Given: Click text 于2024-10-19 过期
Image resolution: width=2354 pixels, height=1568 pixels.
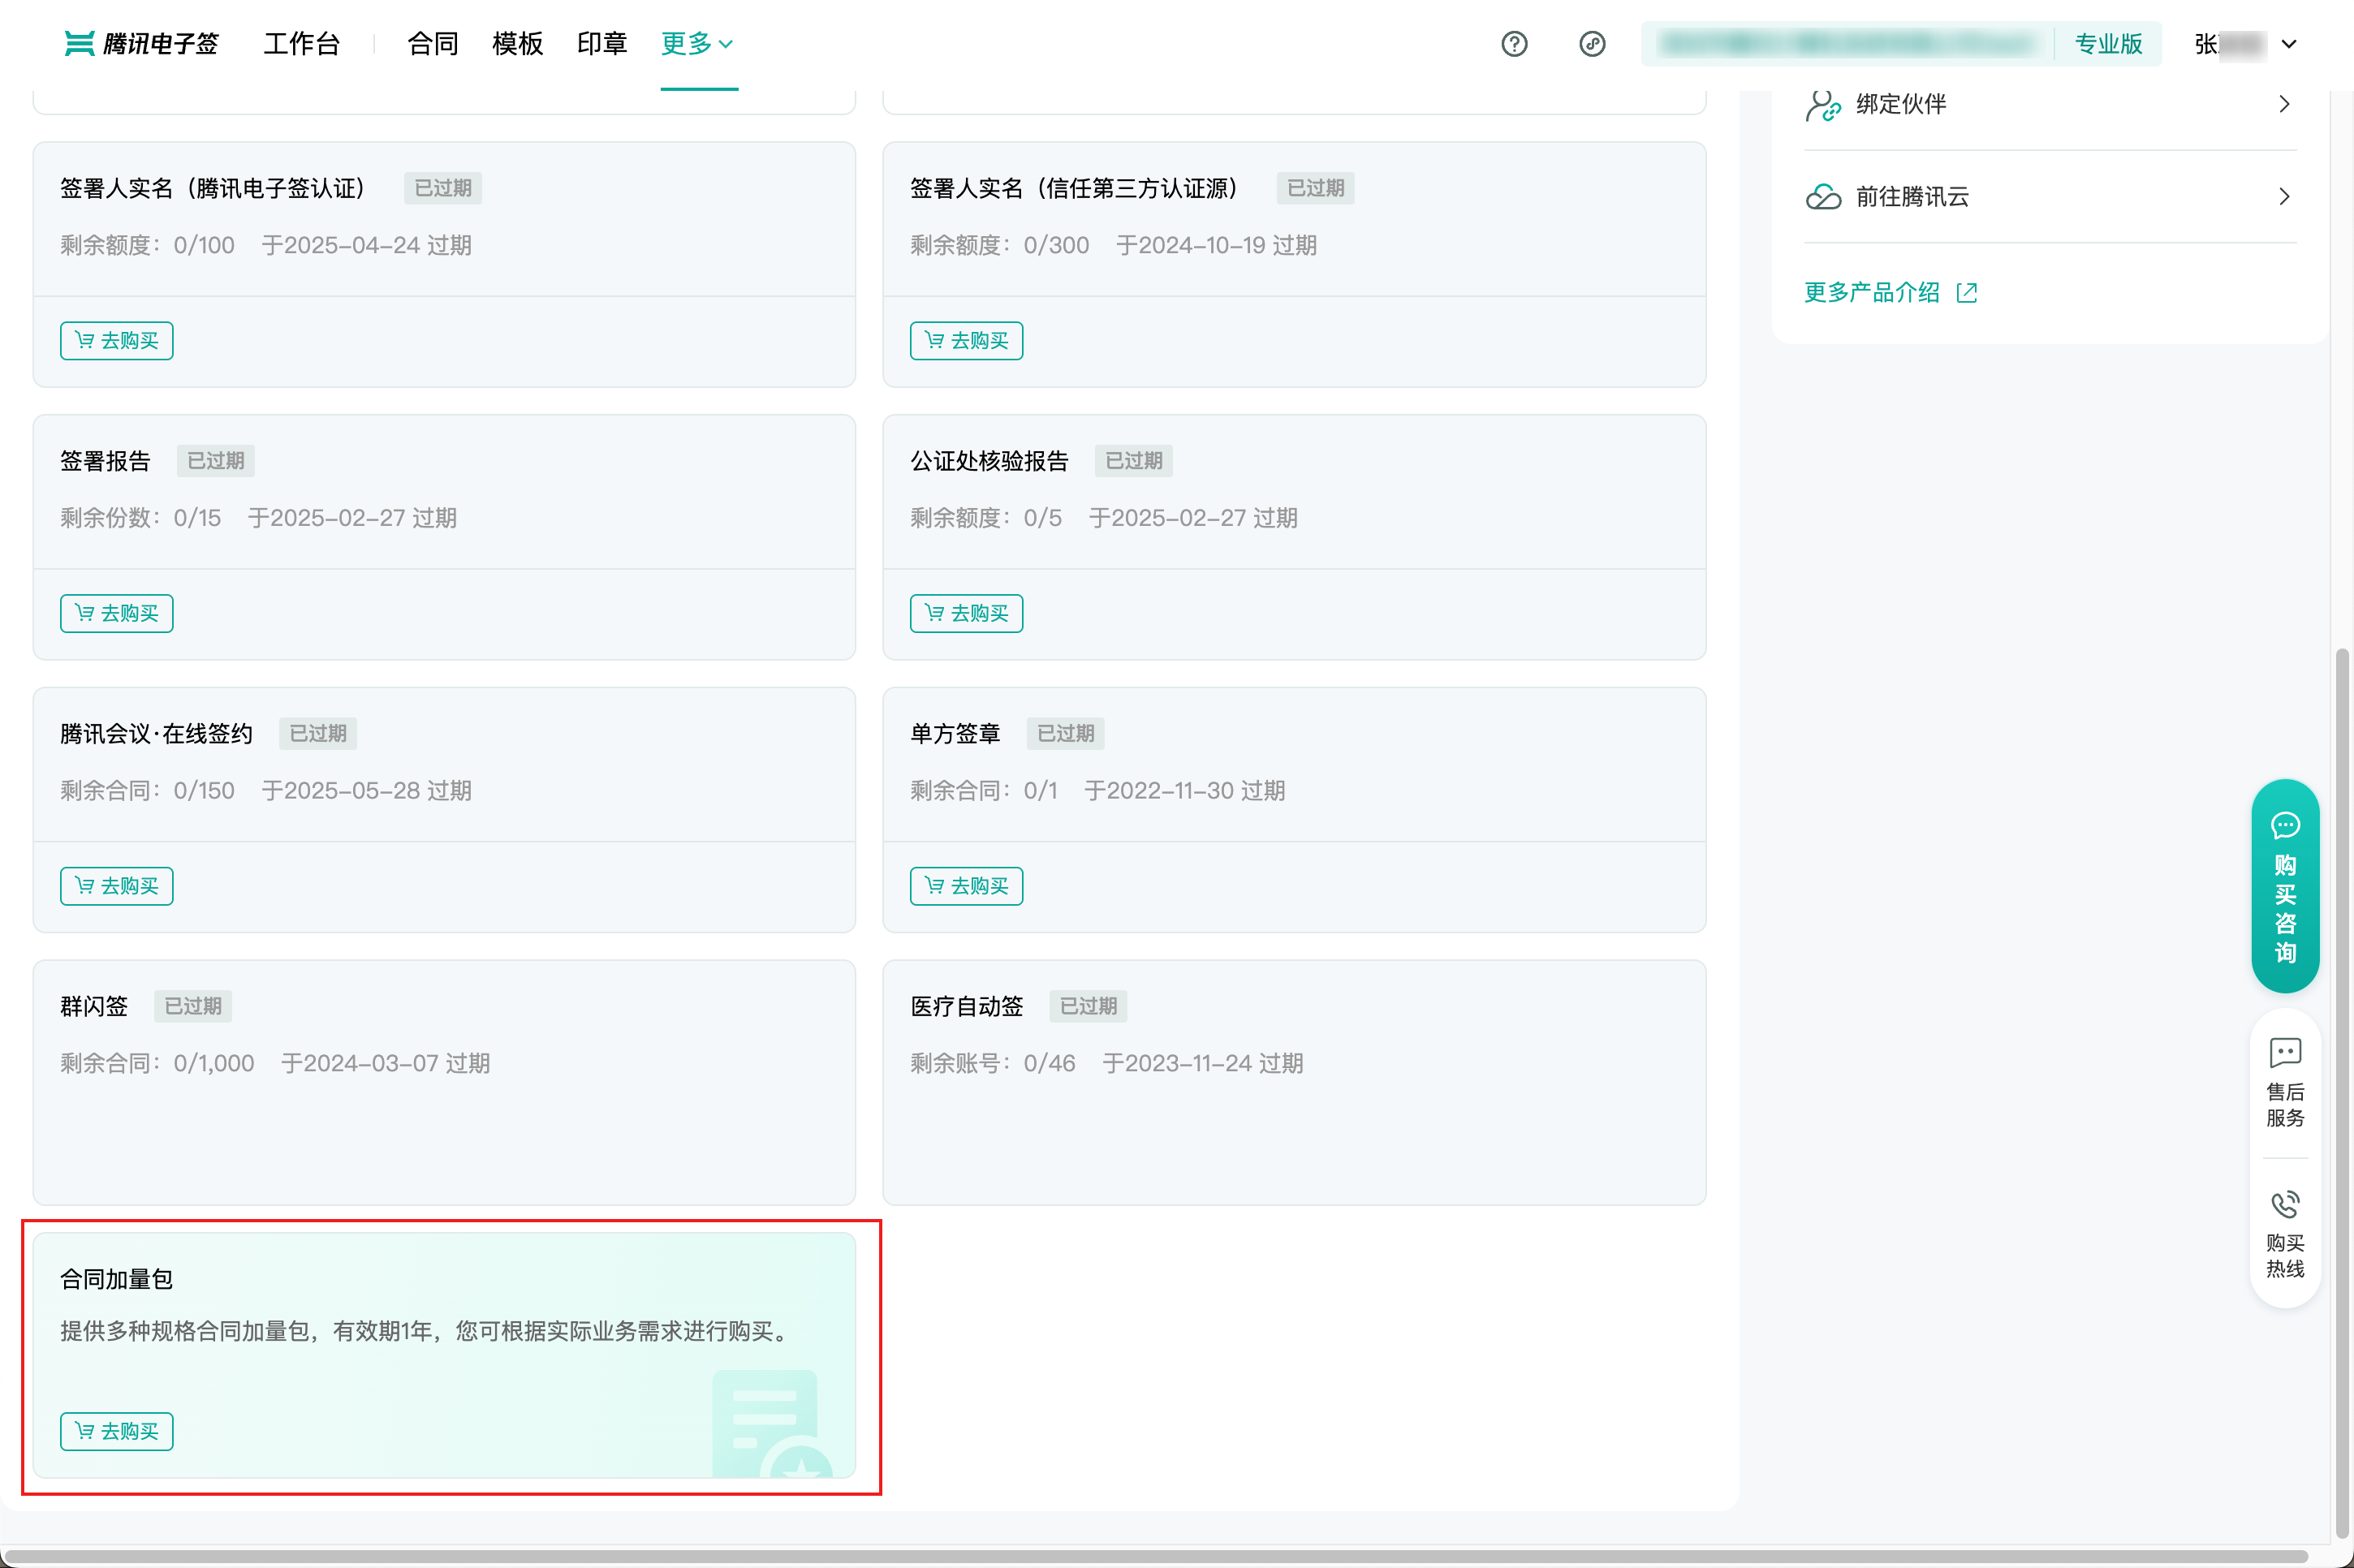Looking at the screenshot, I should tap(1216, 245).
